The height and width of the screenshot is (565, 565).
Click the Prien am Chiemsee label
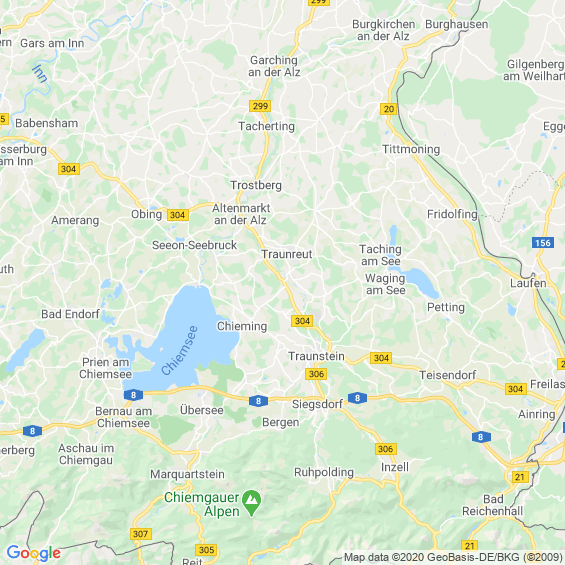(x=106, y=368)
